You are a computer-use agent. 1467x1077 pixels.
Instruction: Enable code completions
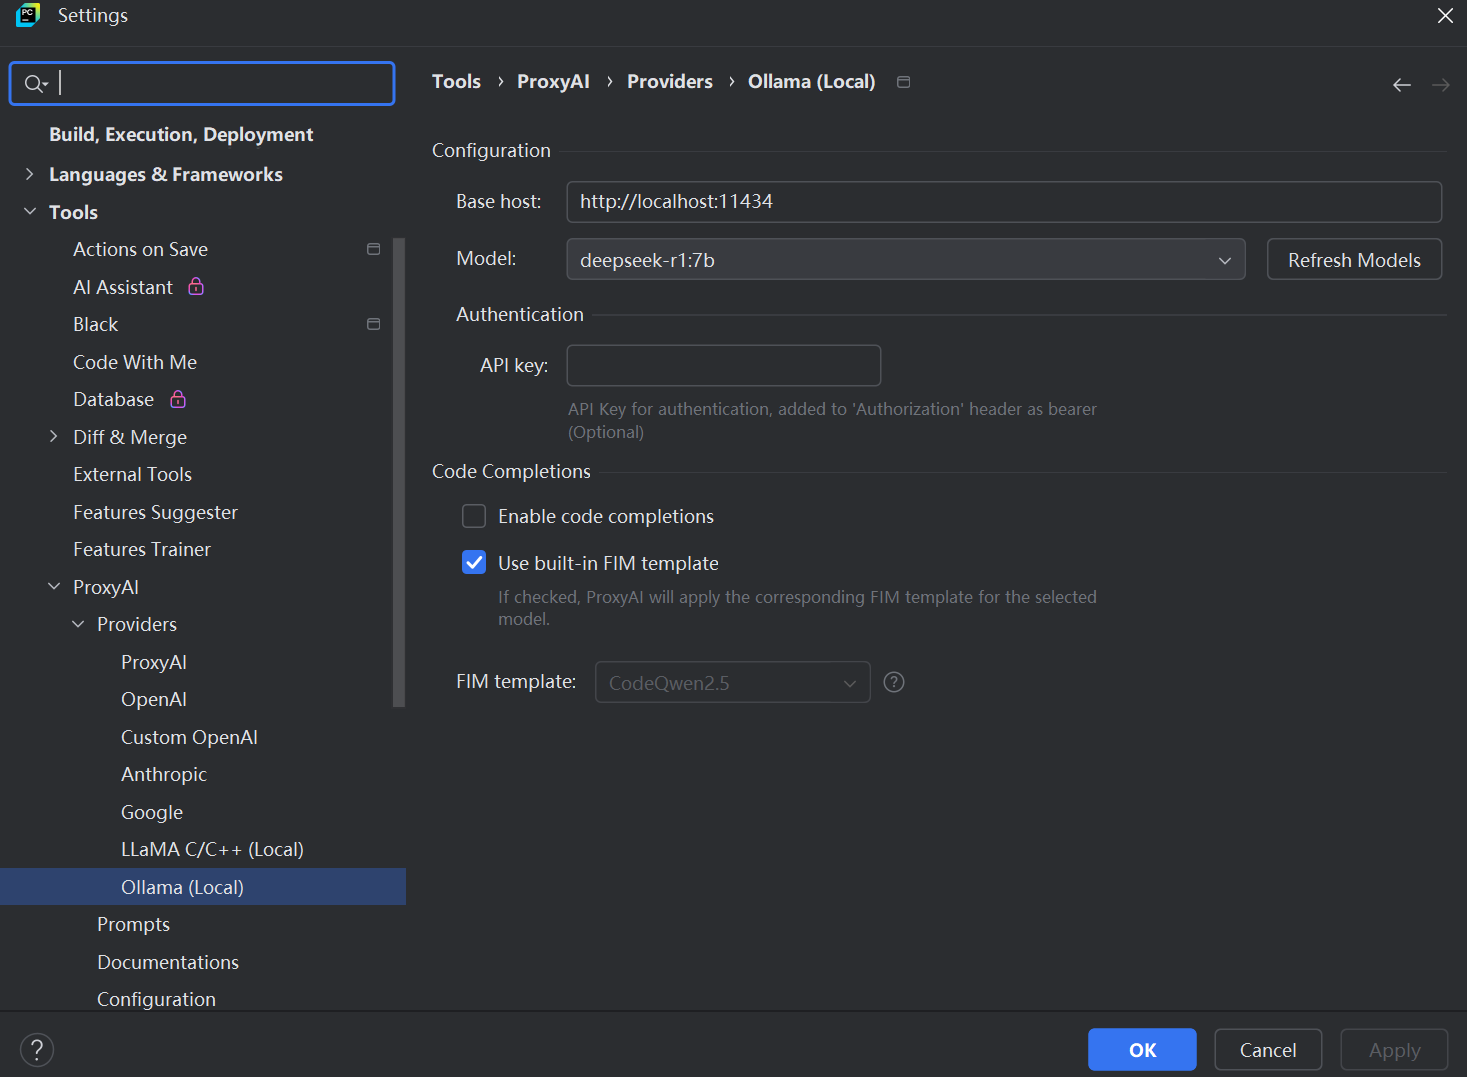click(473, 516)
